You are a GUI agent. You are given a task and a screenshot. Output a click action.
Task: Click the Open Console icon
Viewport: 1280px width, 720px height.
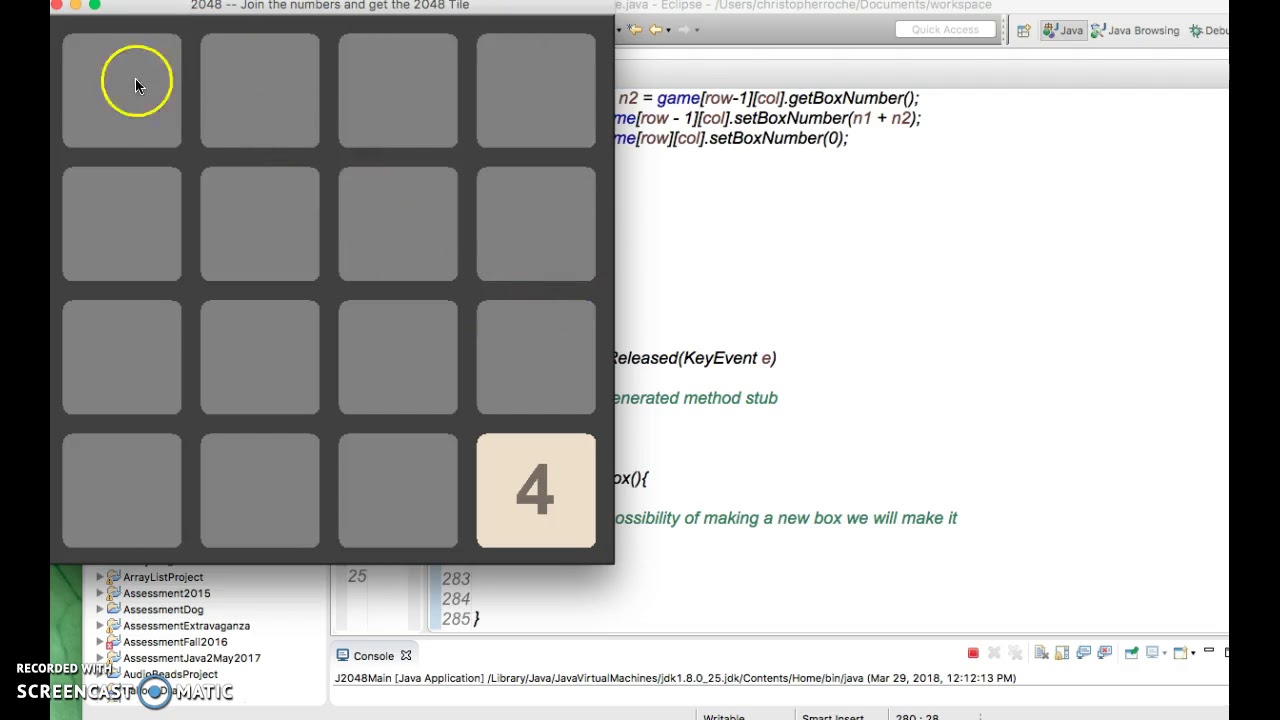tap(1180, 653)
